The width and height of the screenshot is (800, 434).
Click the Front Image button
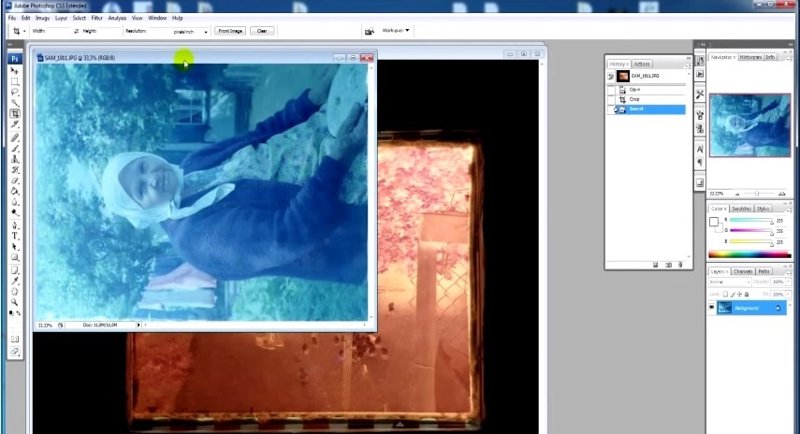pos(229,31)
